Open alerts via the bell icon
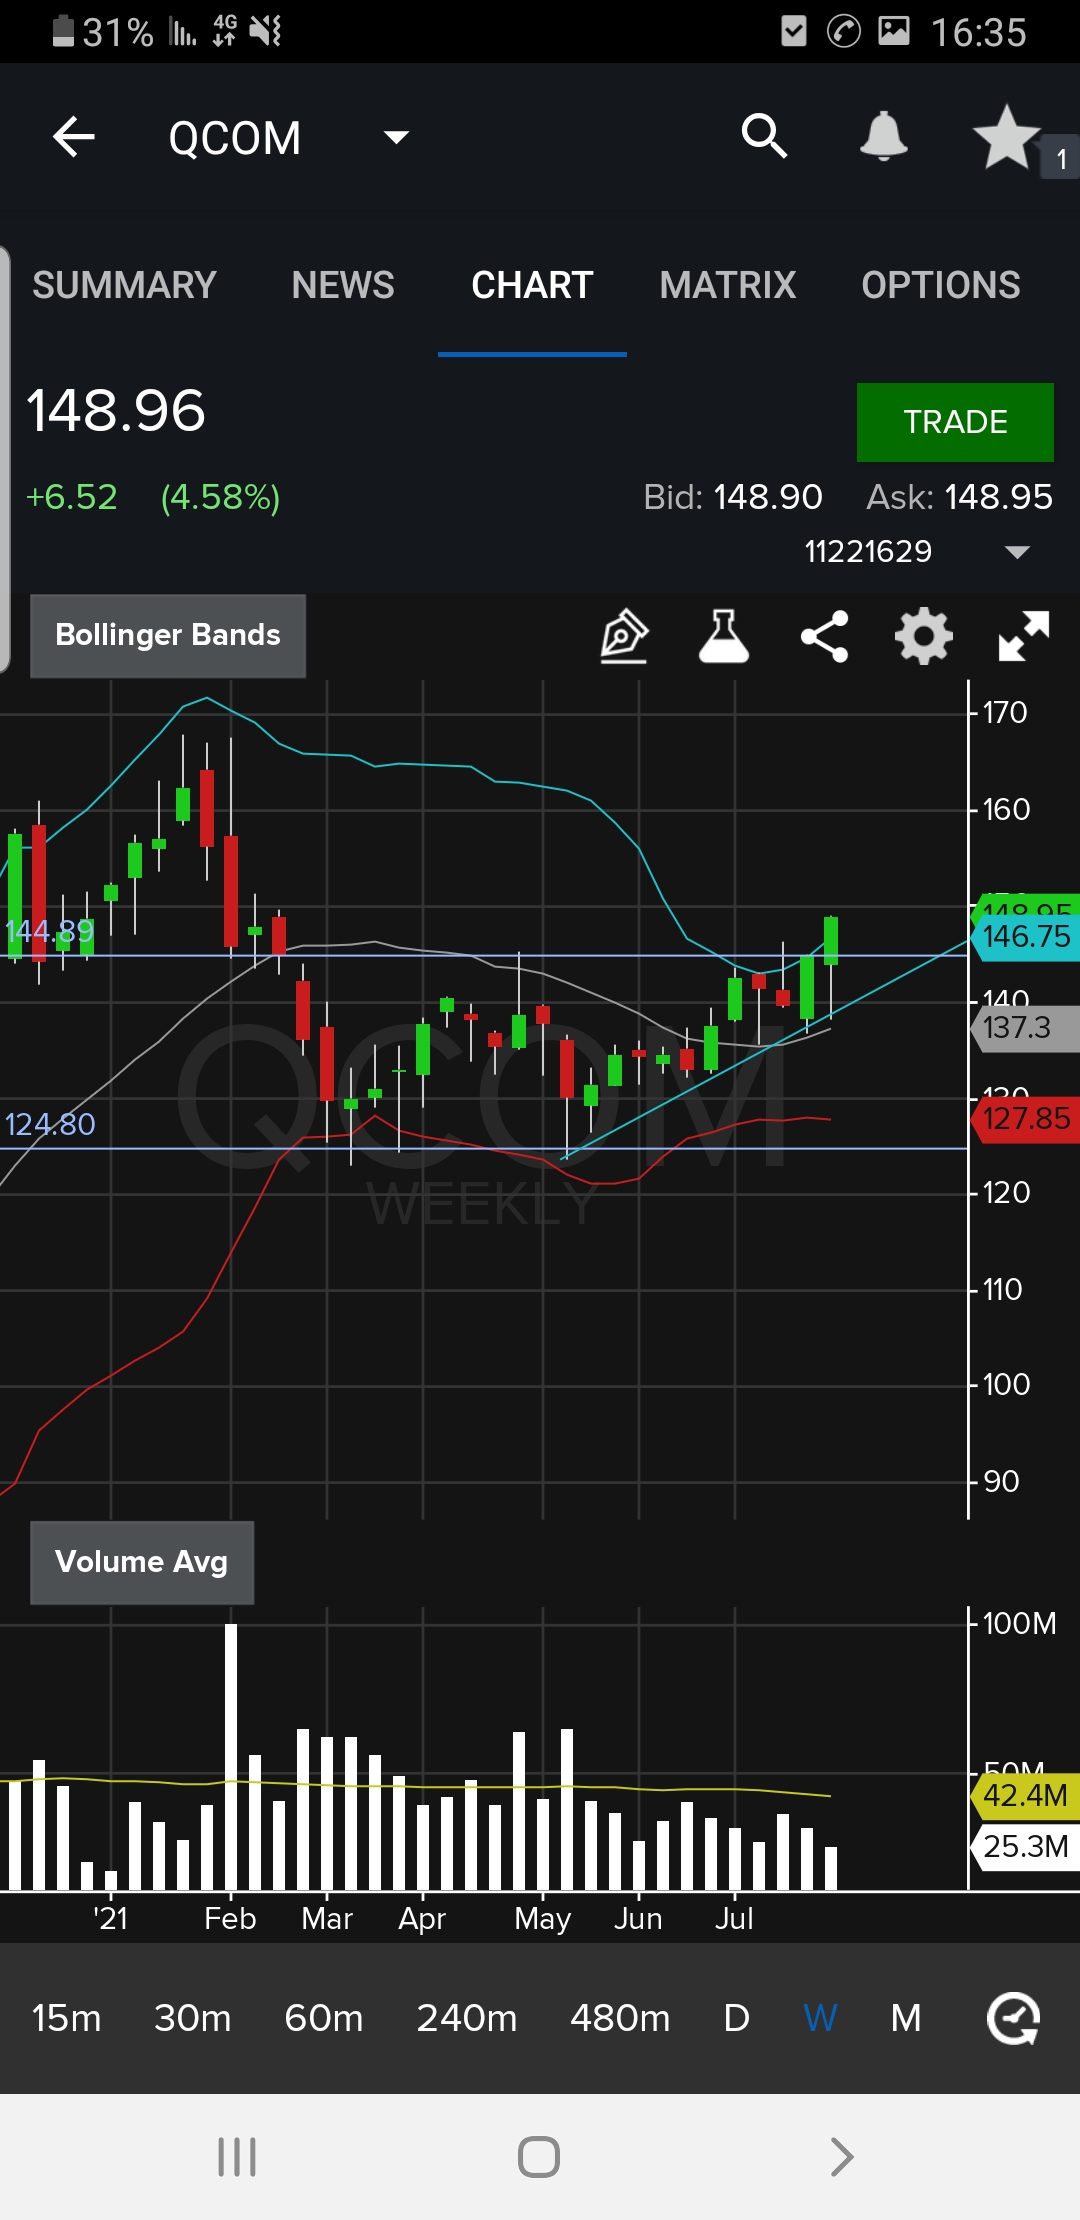The height and width of the screenshot is (2220, 1080). (883, 136)
